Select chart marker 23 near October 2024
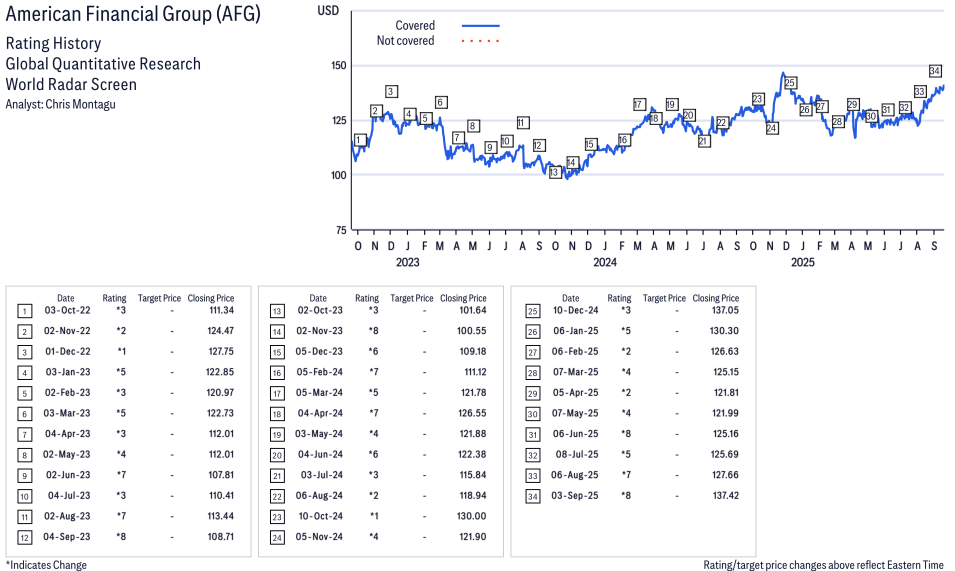Screen dimensions: 955x571 pos(758,99)
